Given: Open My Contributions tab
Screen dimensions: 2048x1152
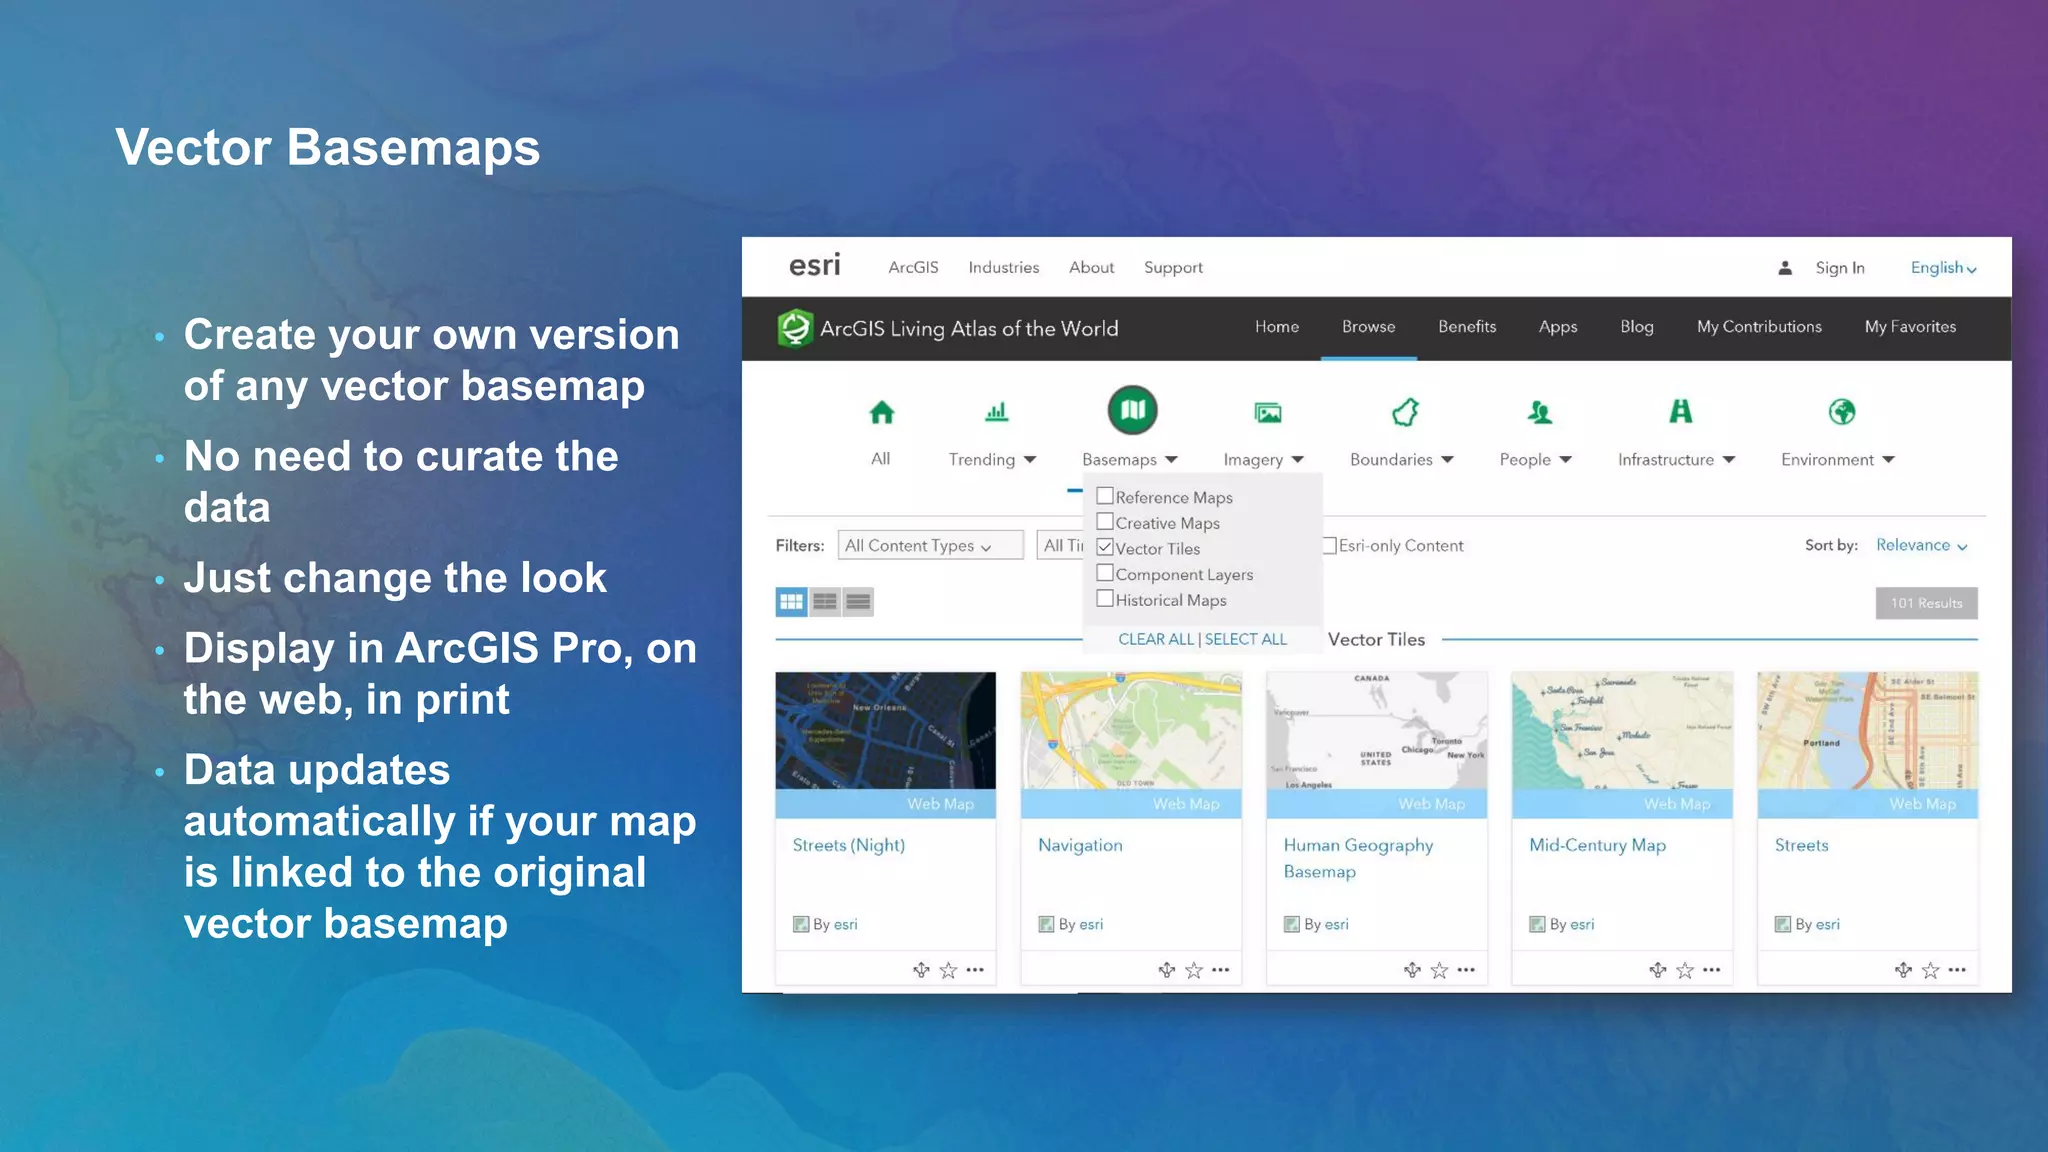Looking at the screenshot, I should coord(1759,327).
